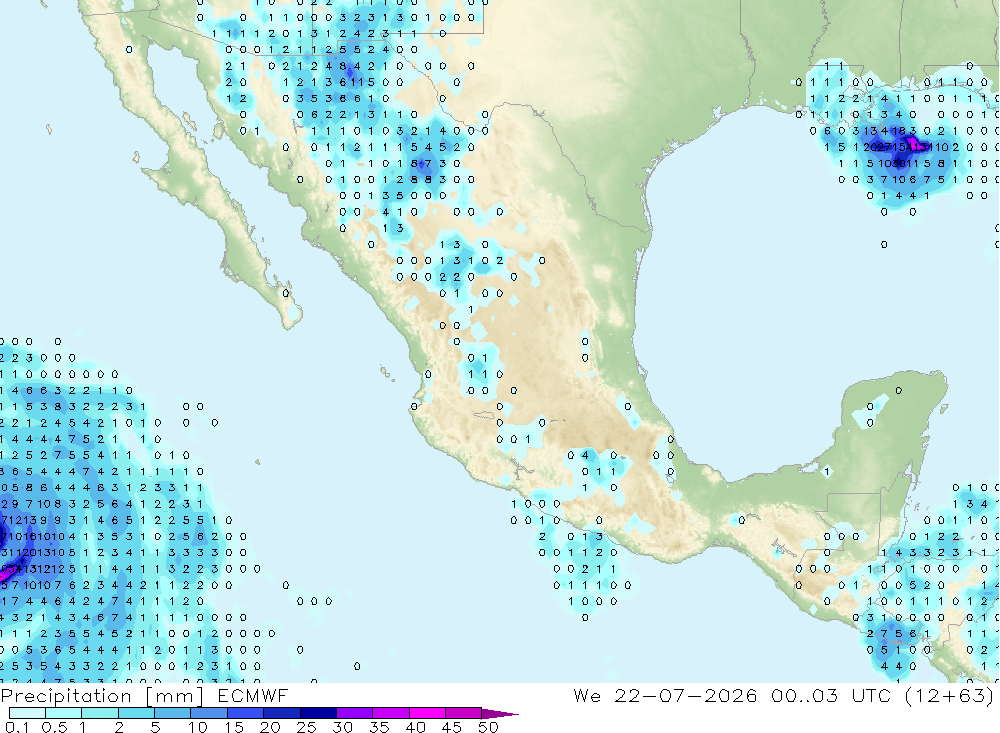Click the "[mm]" unit label
Screen dimensions: 1000x733
pyautogui.click(x=175, y=696)
